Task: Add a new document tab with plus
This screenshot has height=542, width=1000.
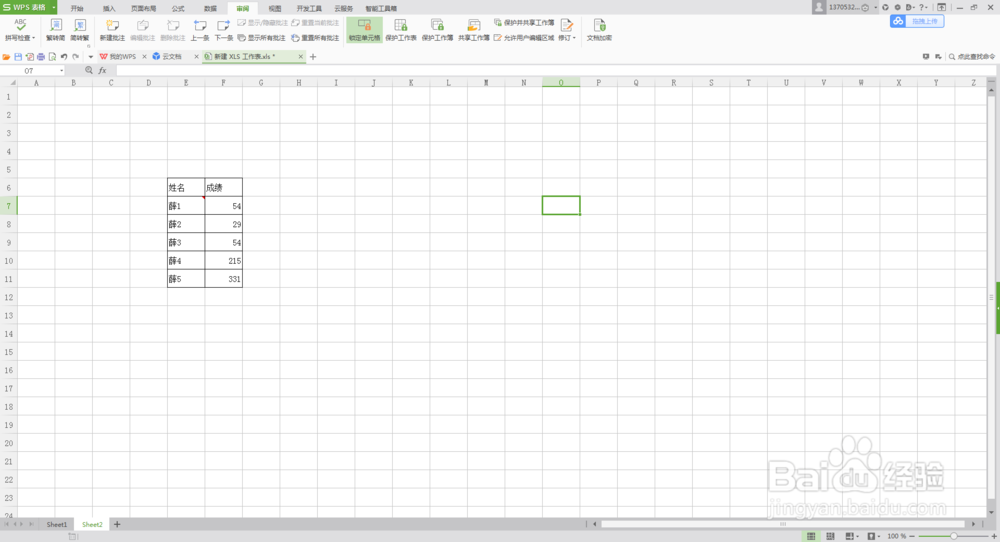Action: click(312, 57)
